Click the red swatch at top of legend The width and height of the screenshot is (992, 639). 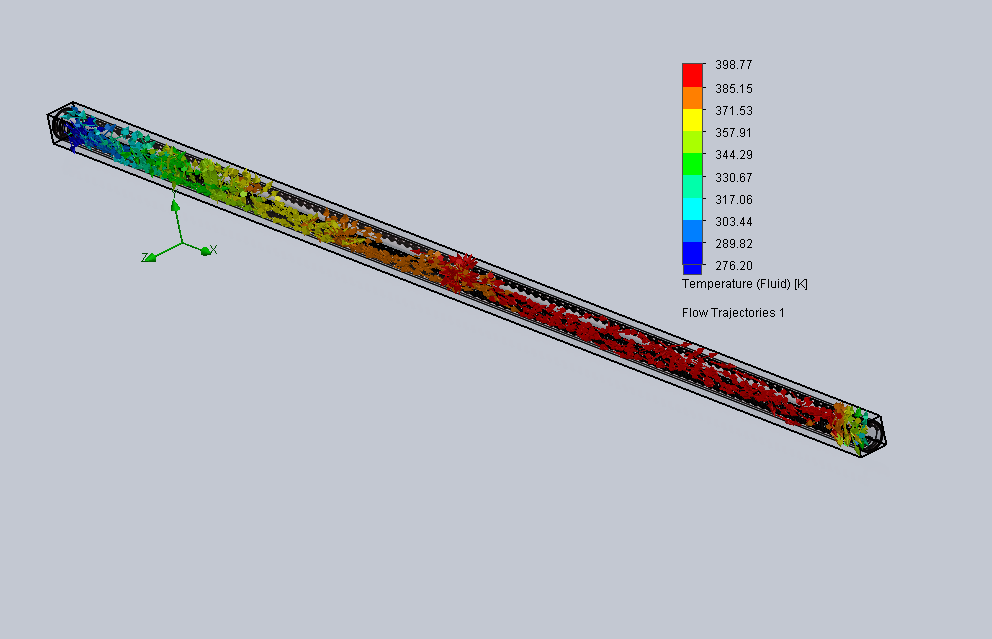pyautogui.click(x=692, y=75)
